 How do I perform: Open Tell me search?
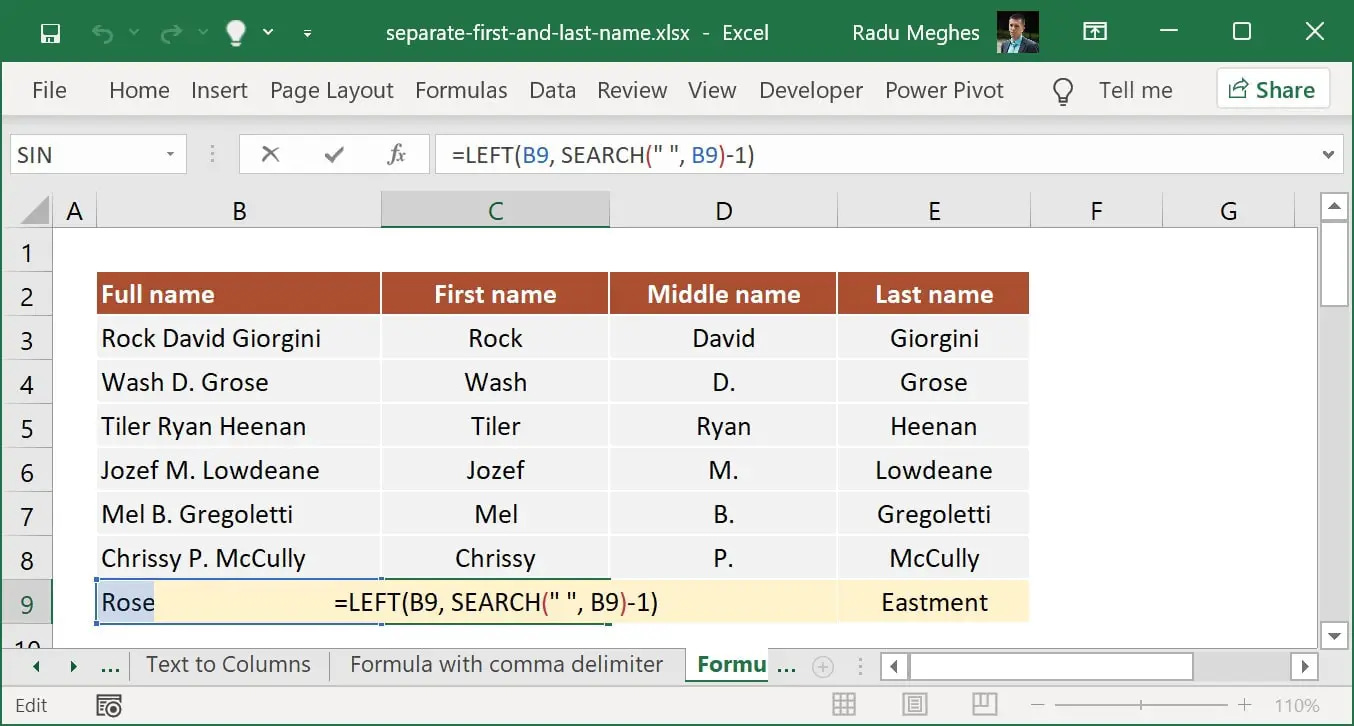(1135, 90)
